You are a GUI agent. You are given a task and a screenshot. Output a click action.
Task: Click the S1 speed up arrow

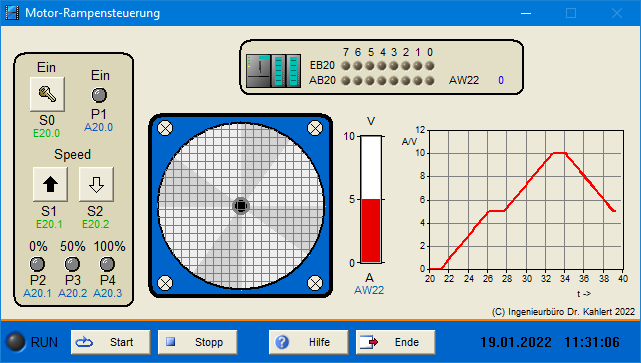point(50,184)
